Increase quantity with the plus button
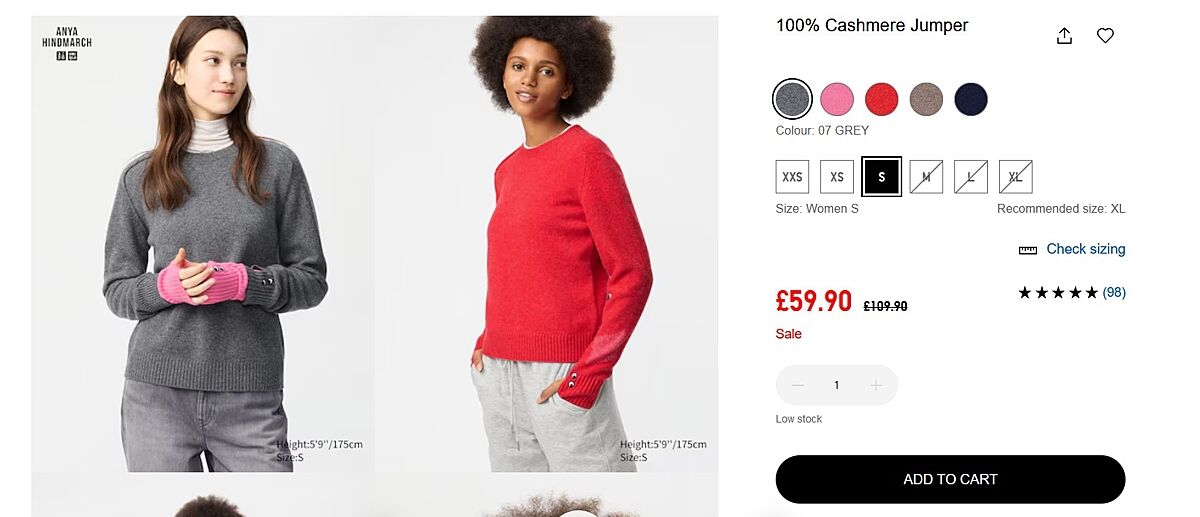Viewport: 1200px width, 517px height. [x=876, y=385]
